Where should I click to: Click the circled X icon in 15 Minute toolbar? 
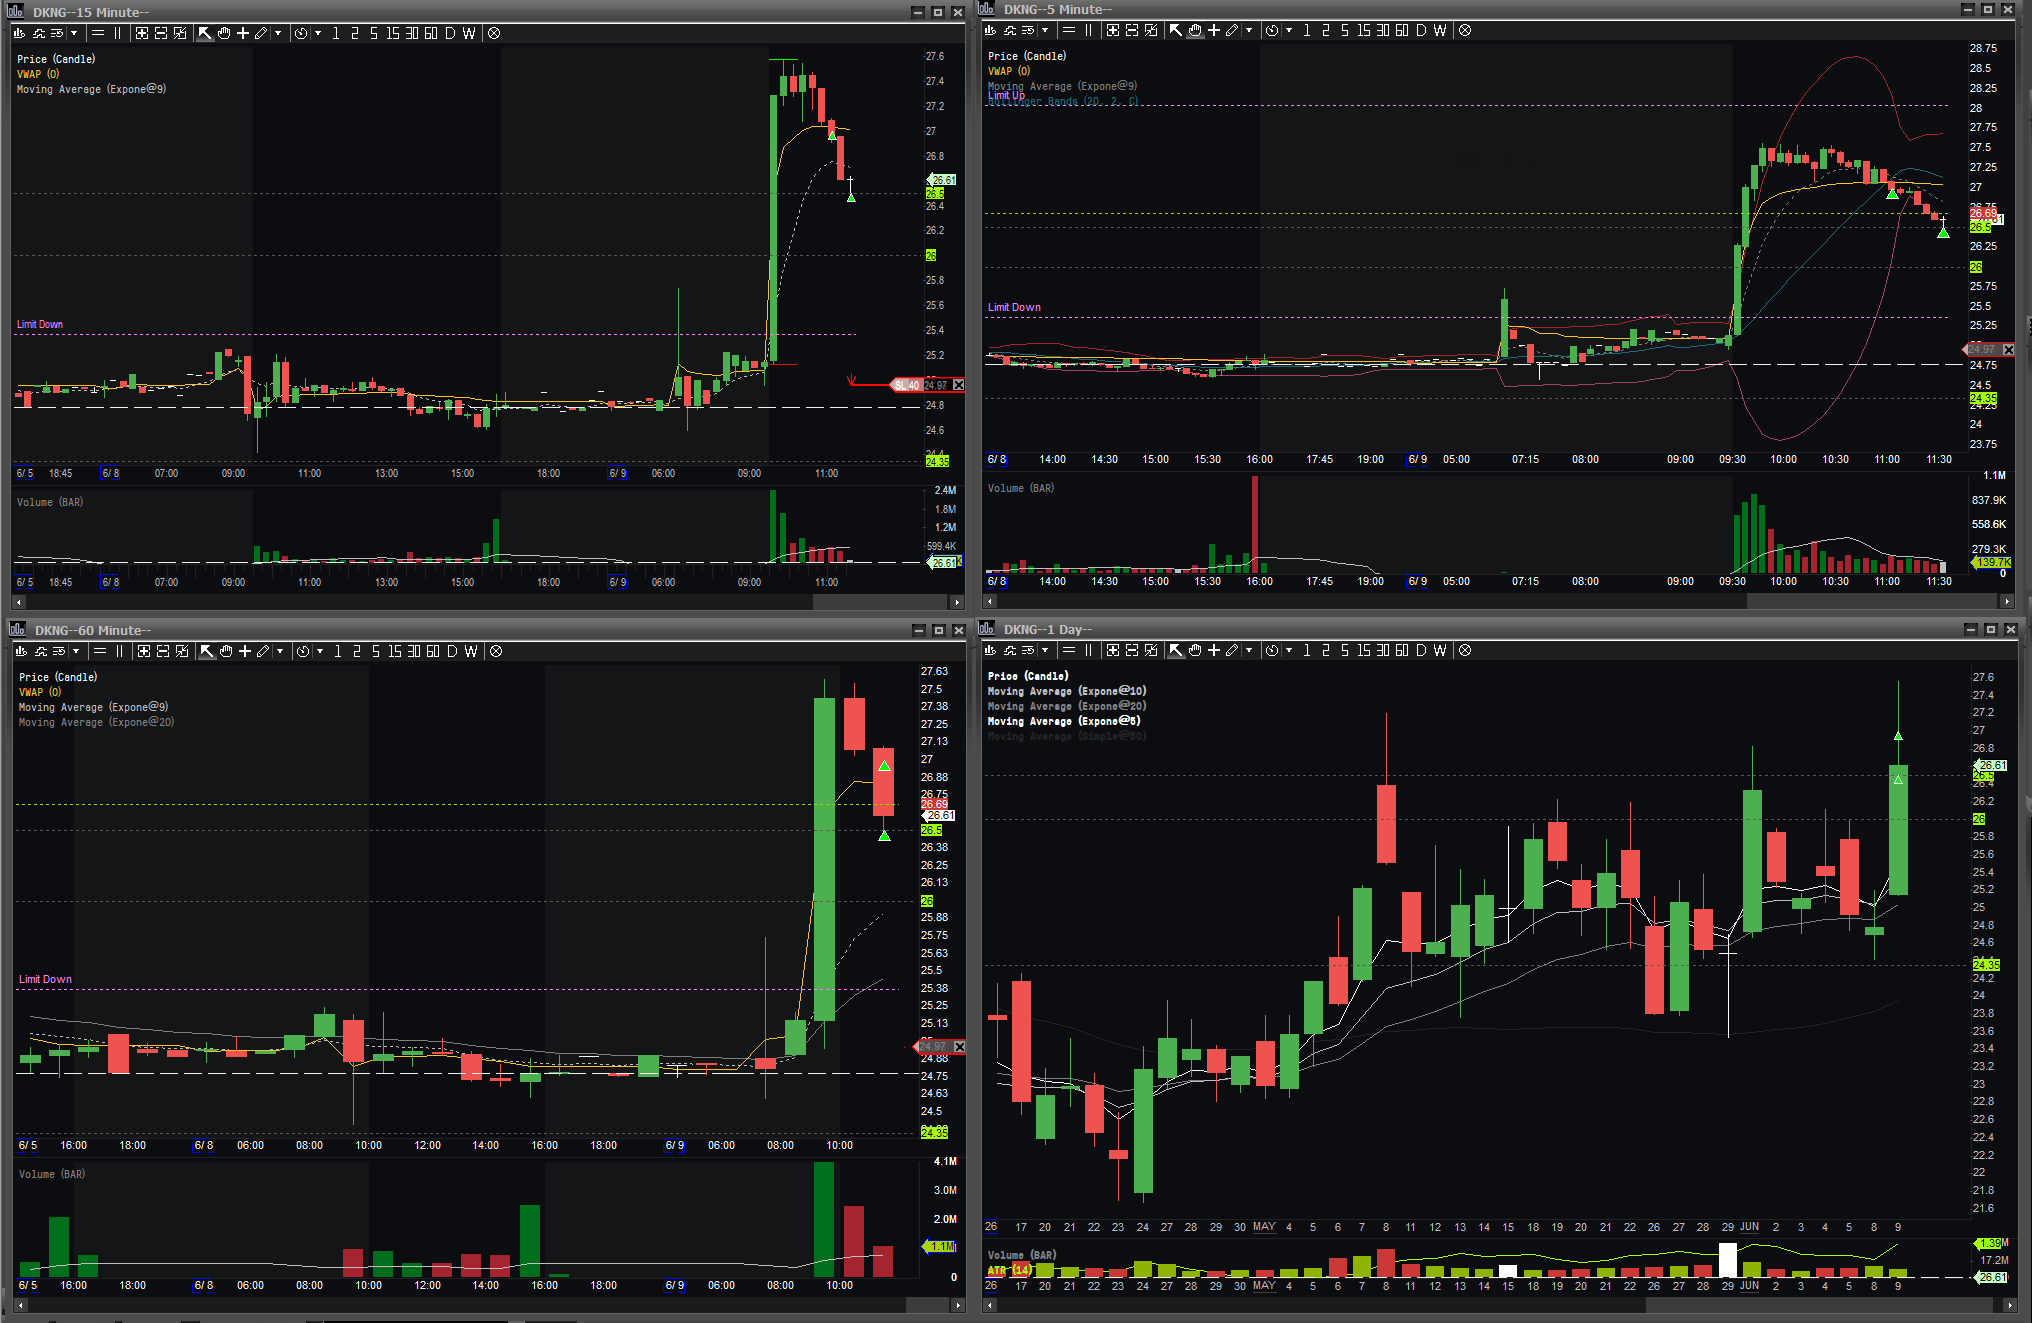pyautogui.click(x=494, y=33)
